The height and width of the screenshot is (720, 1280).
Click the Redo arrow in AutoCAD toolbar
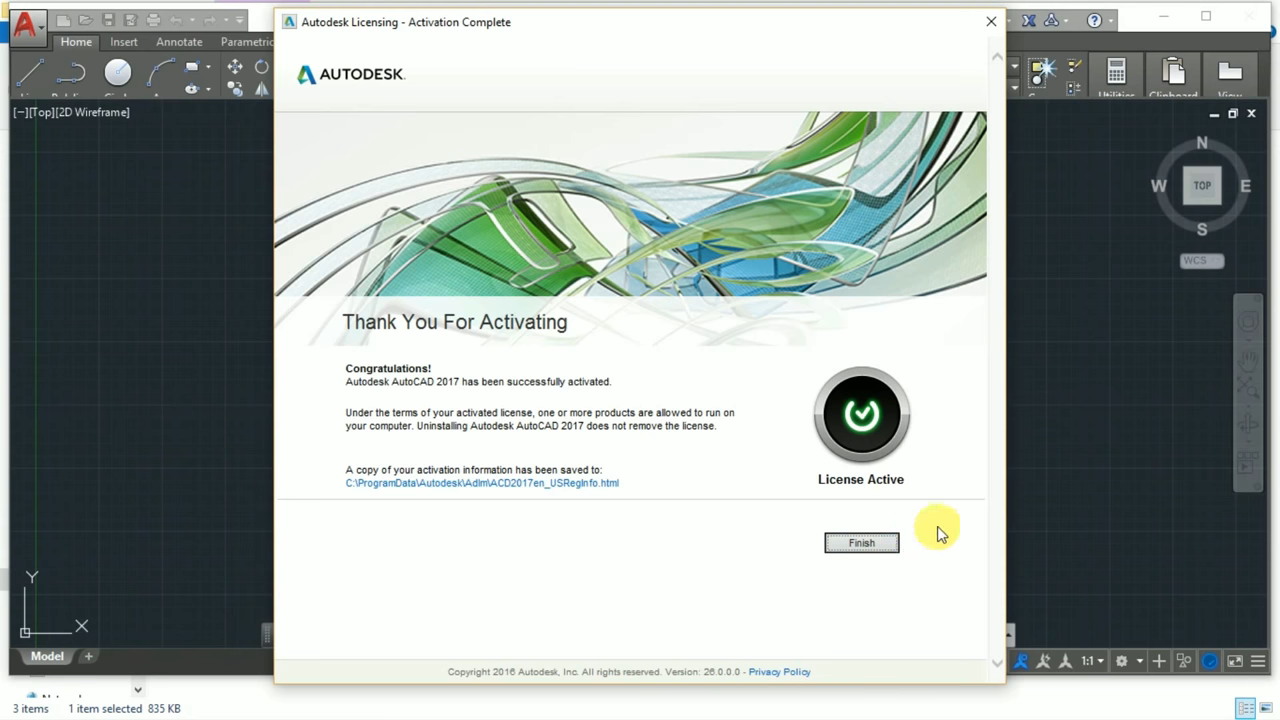pos(210,20)
